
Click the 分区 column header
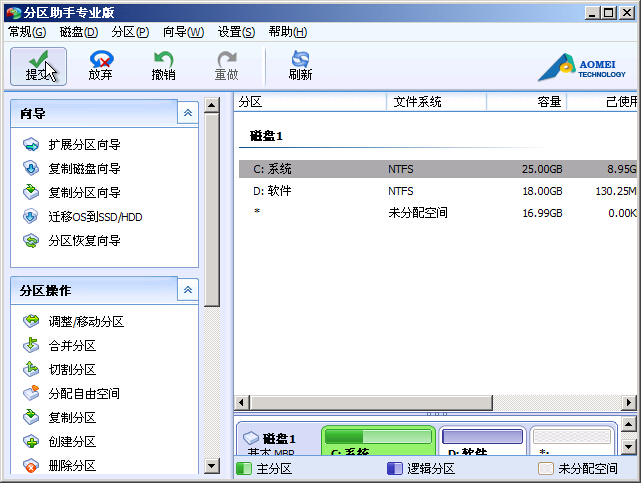pos(310,102)
